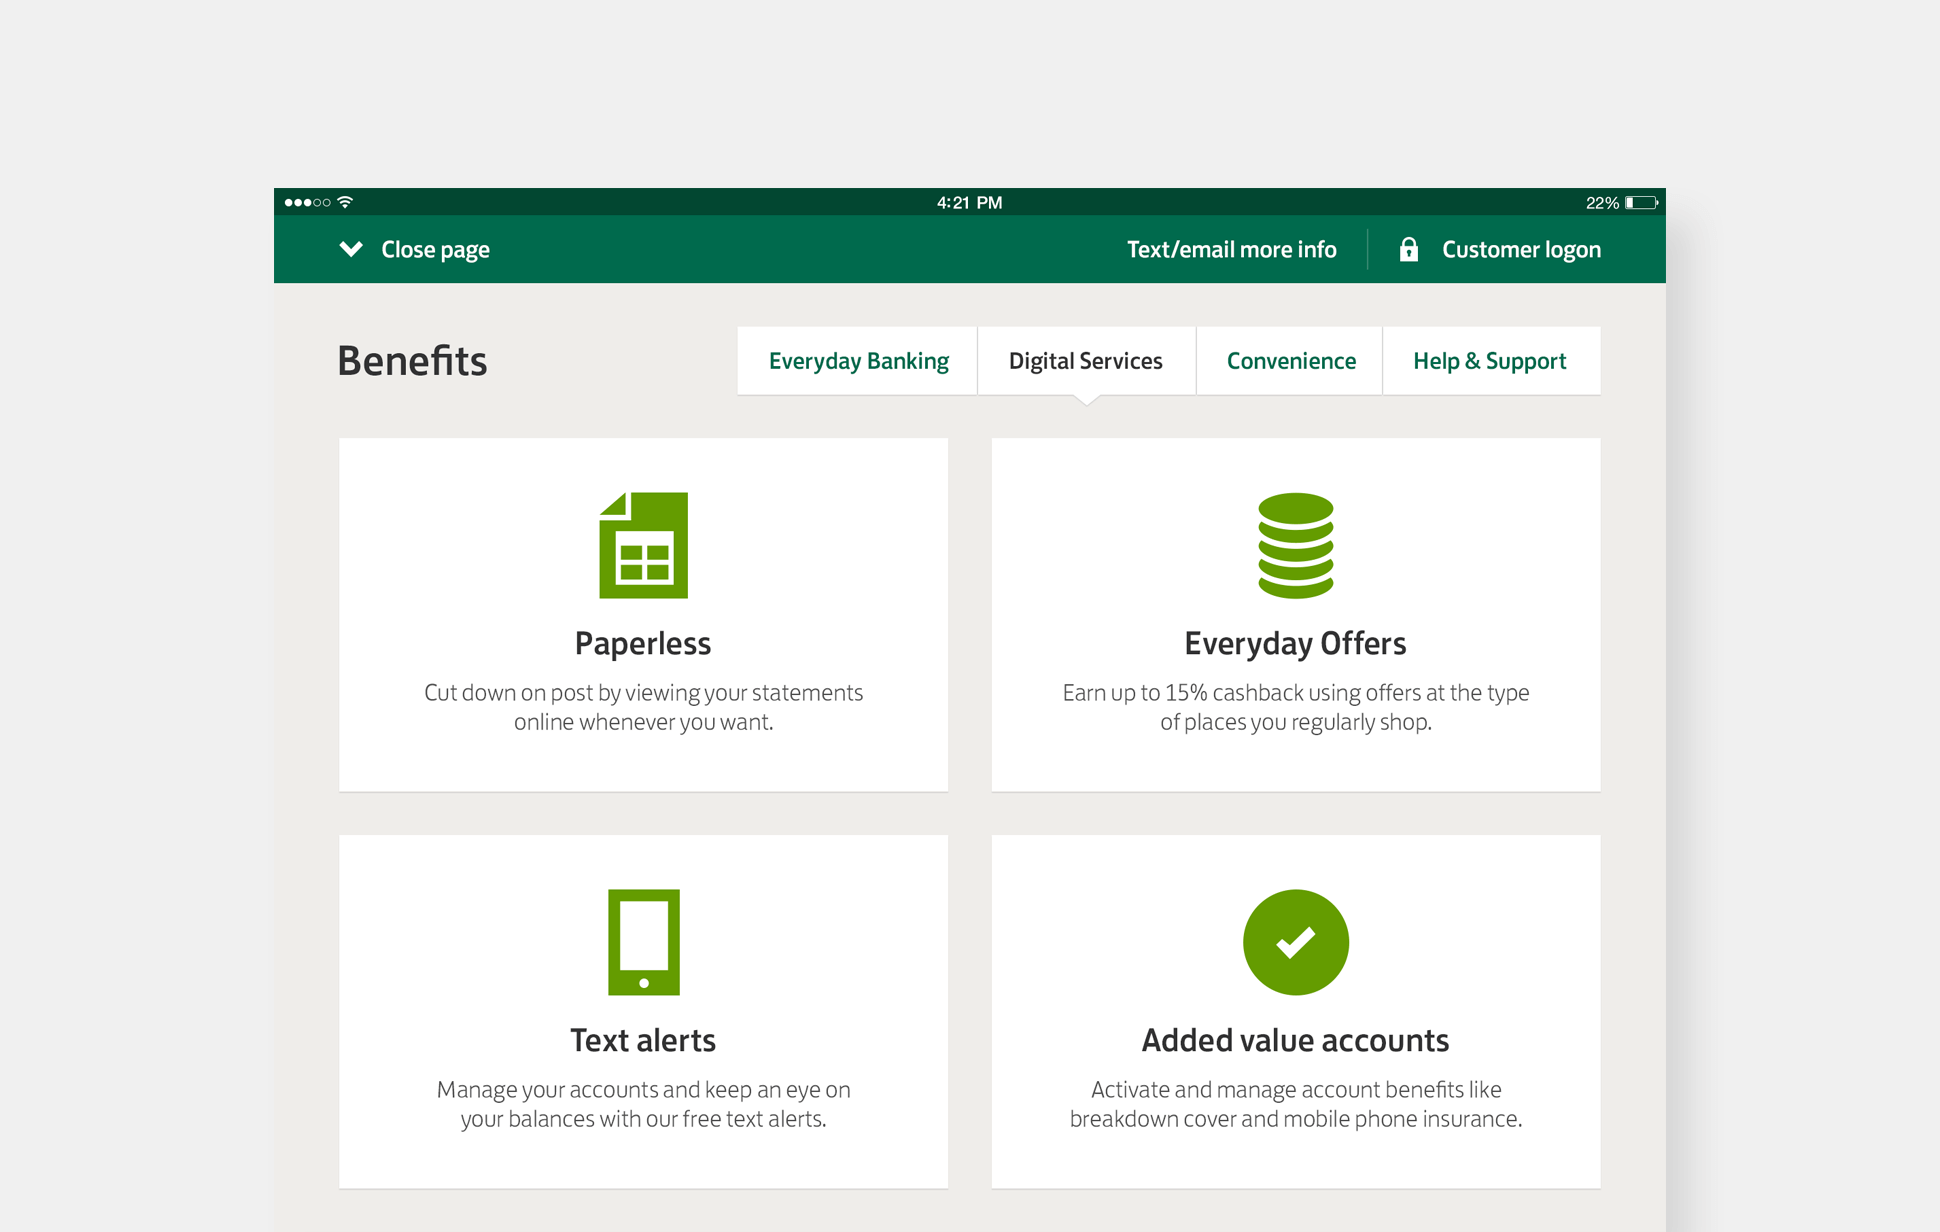Click the padlock icon next to Customer logon

(x=1409, y=249)
